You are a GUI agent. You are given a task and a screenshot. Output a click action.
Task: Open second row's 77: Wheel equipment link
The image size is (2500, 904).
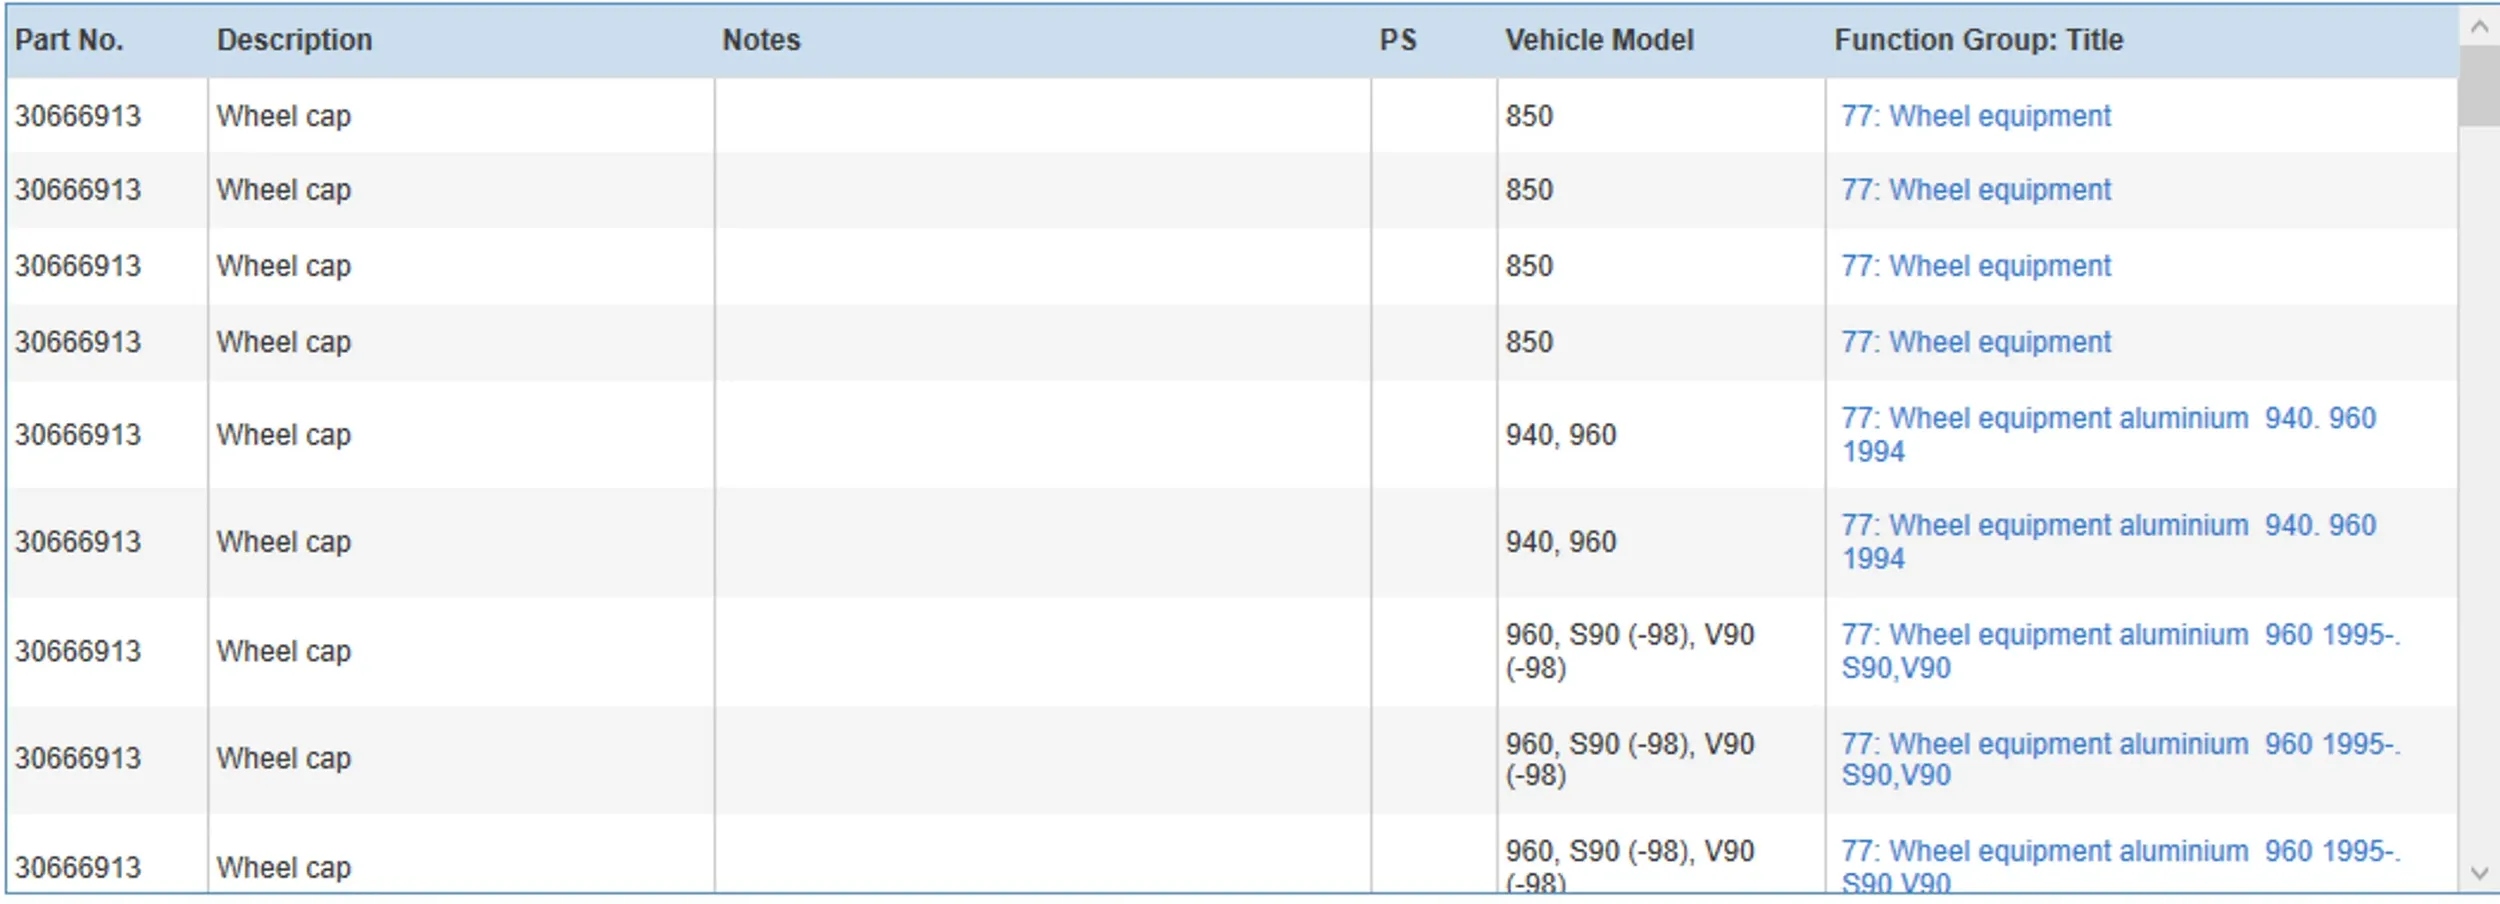[x=1976, y=190]
